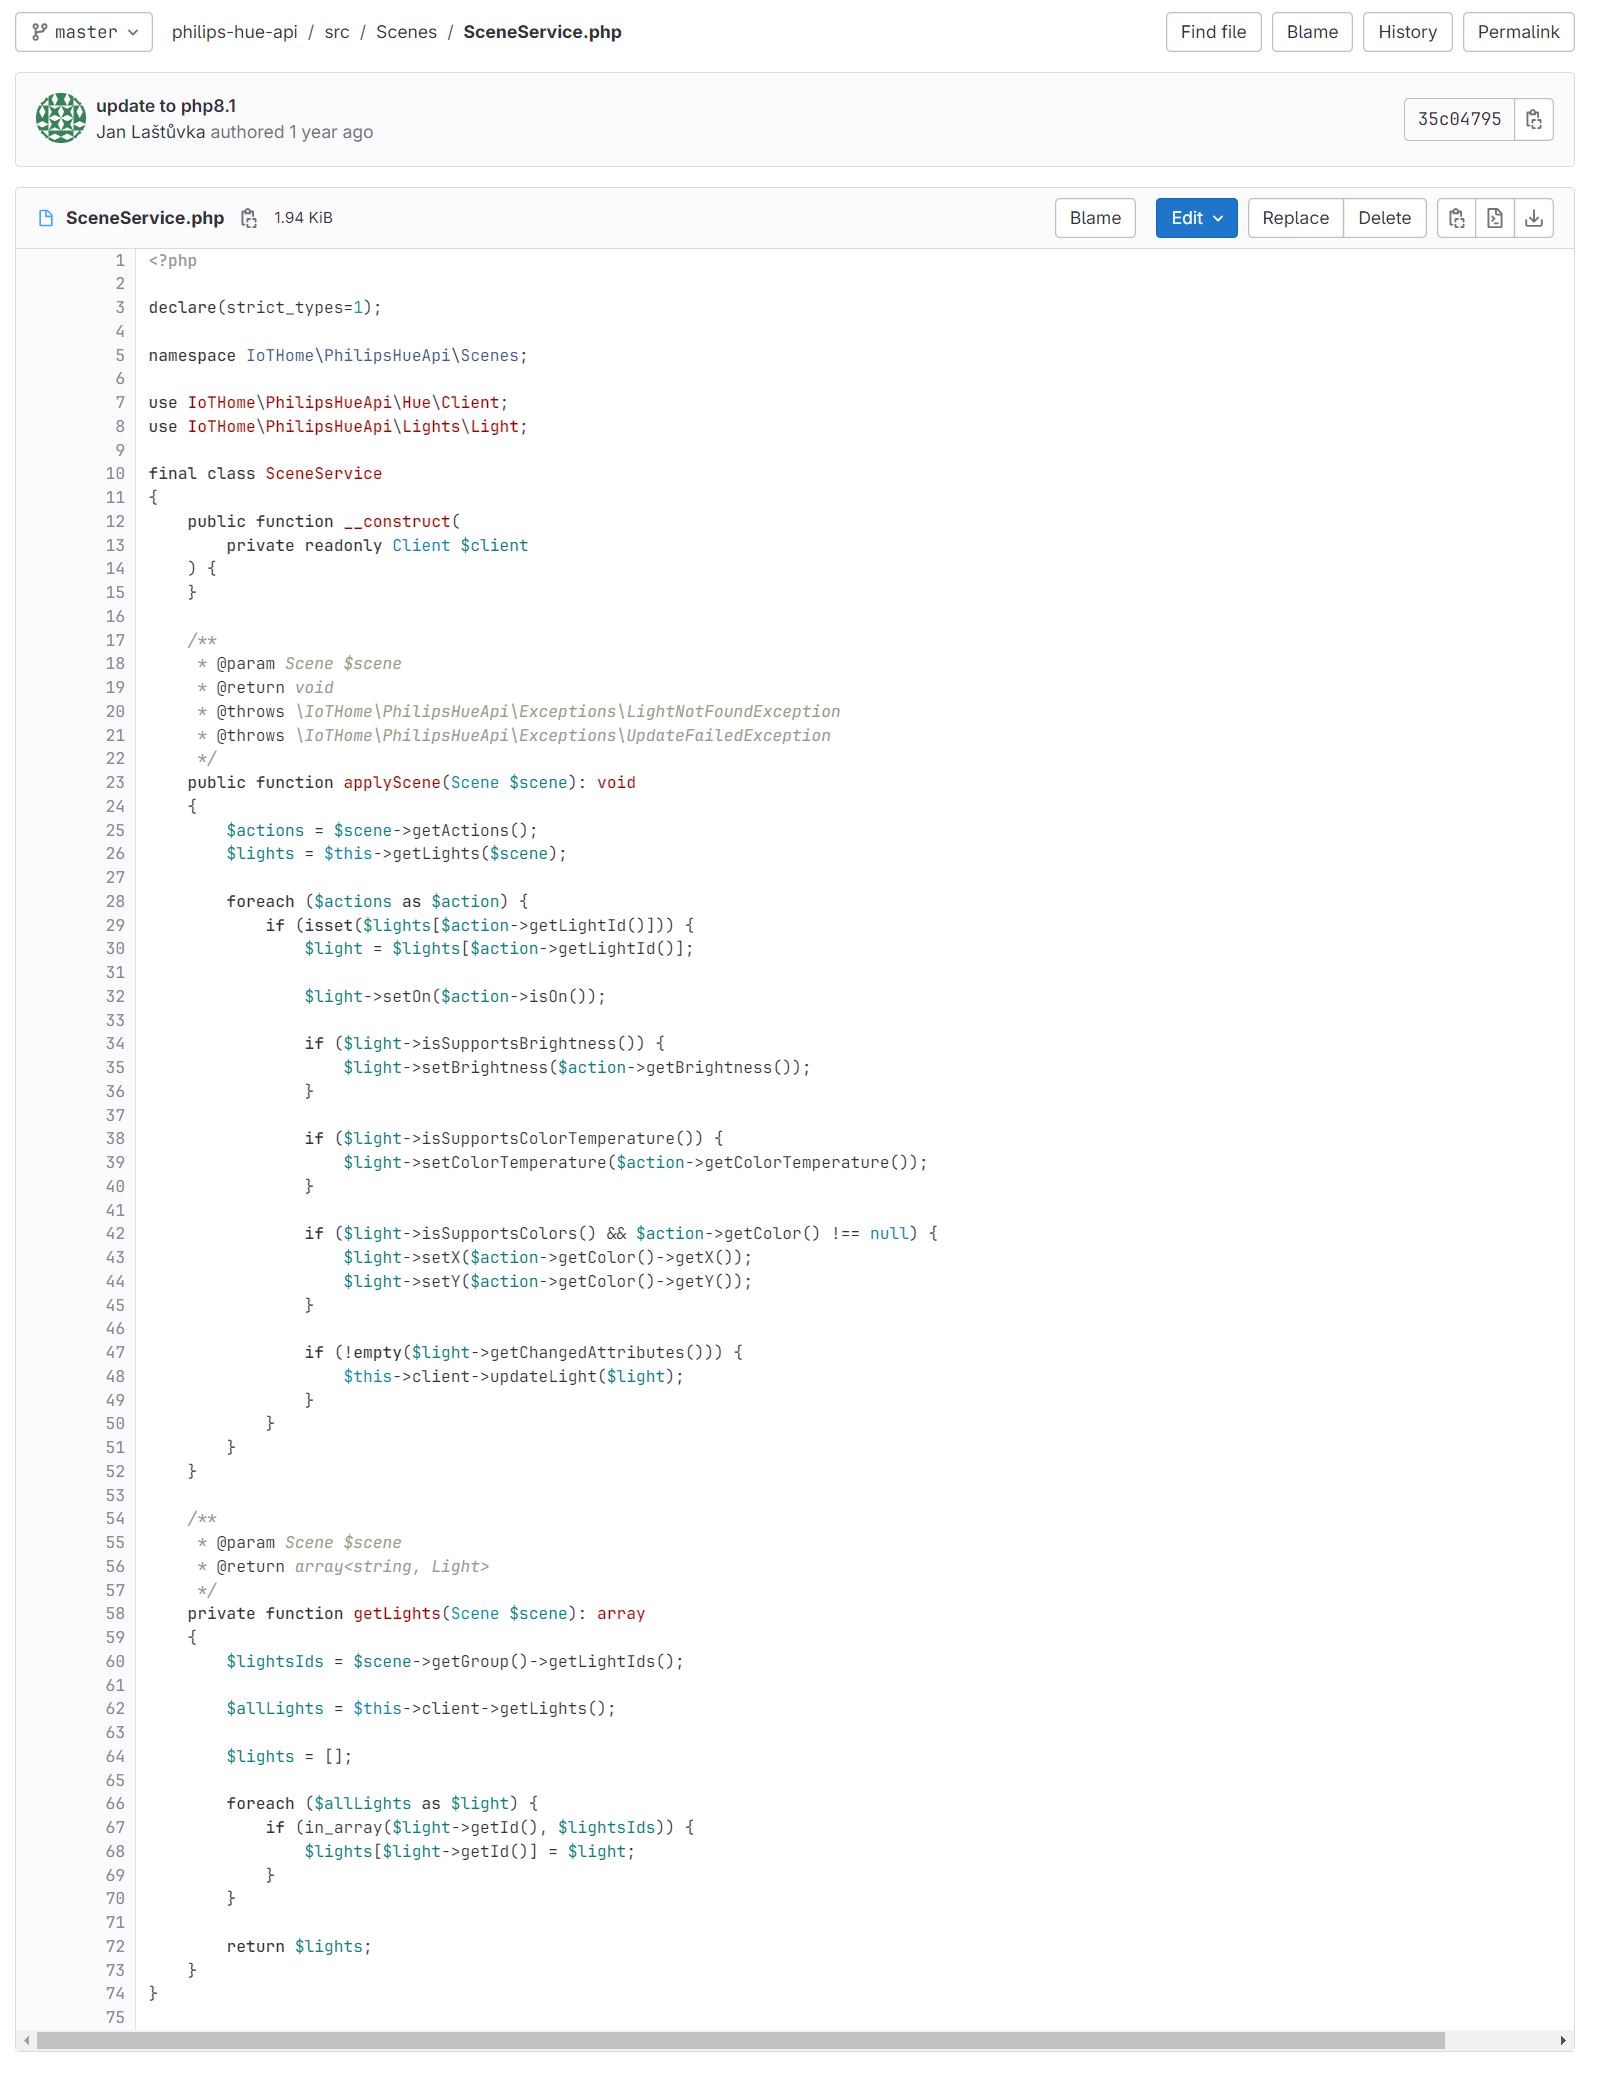Click the Delete button
1598x2074 pixels.
(x=1384, y=218)
